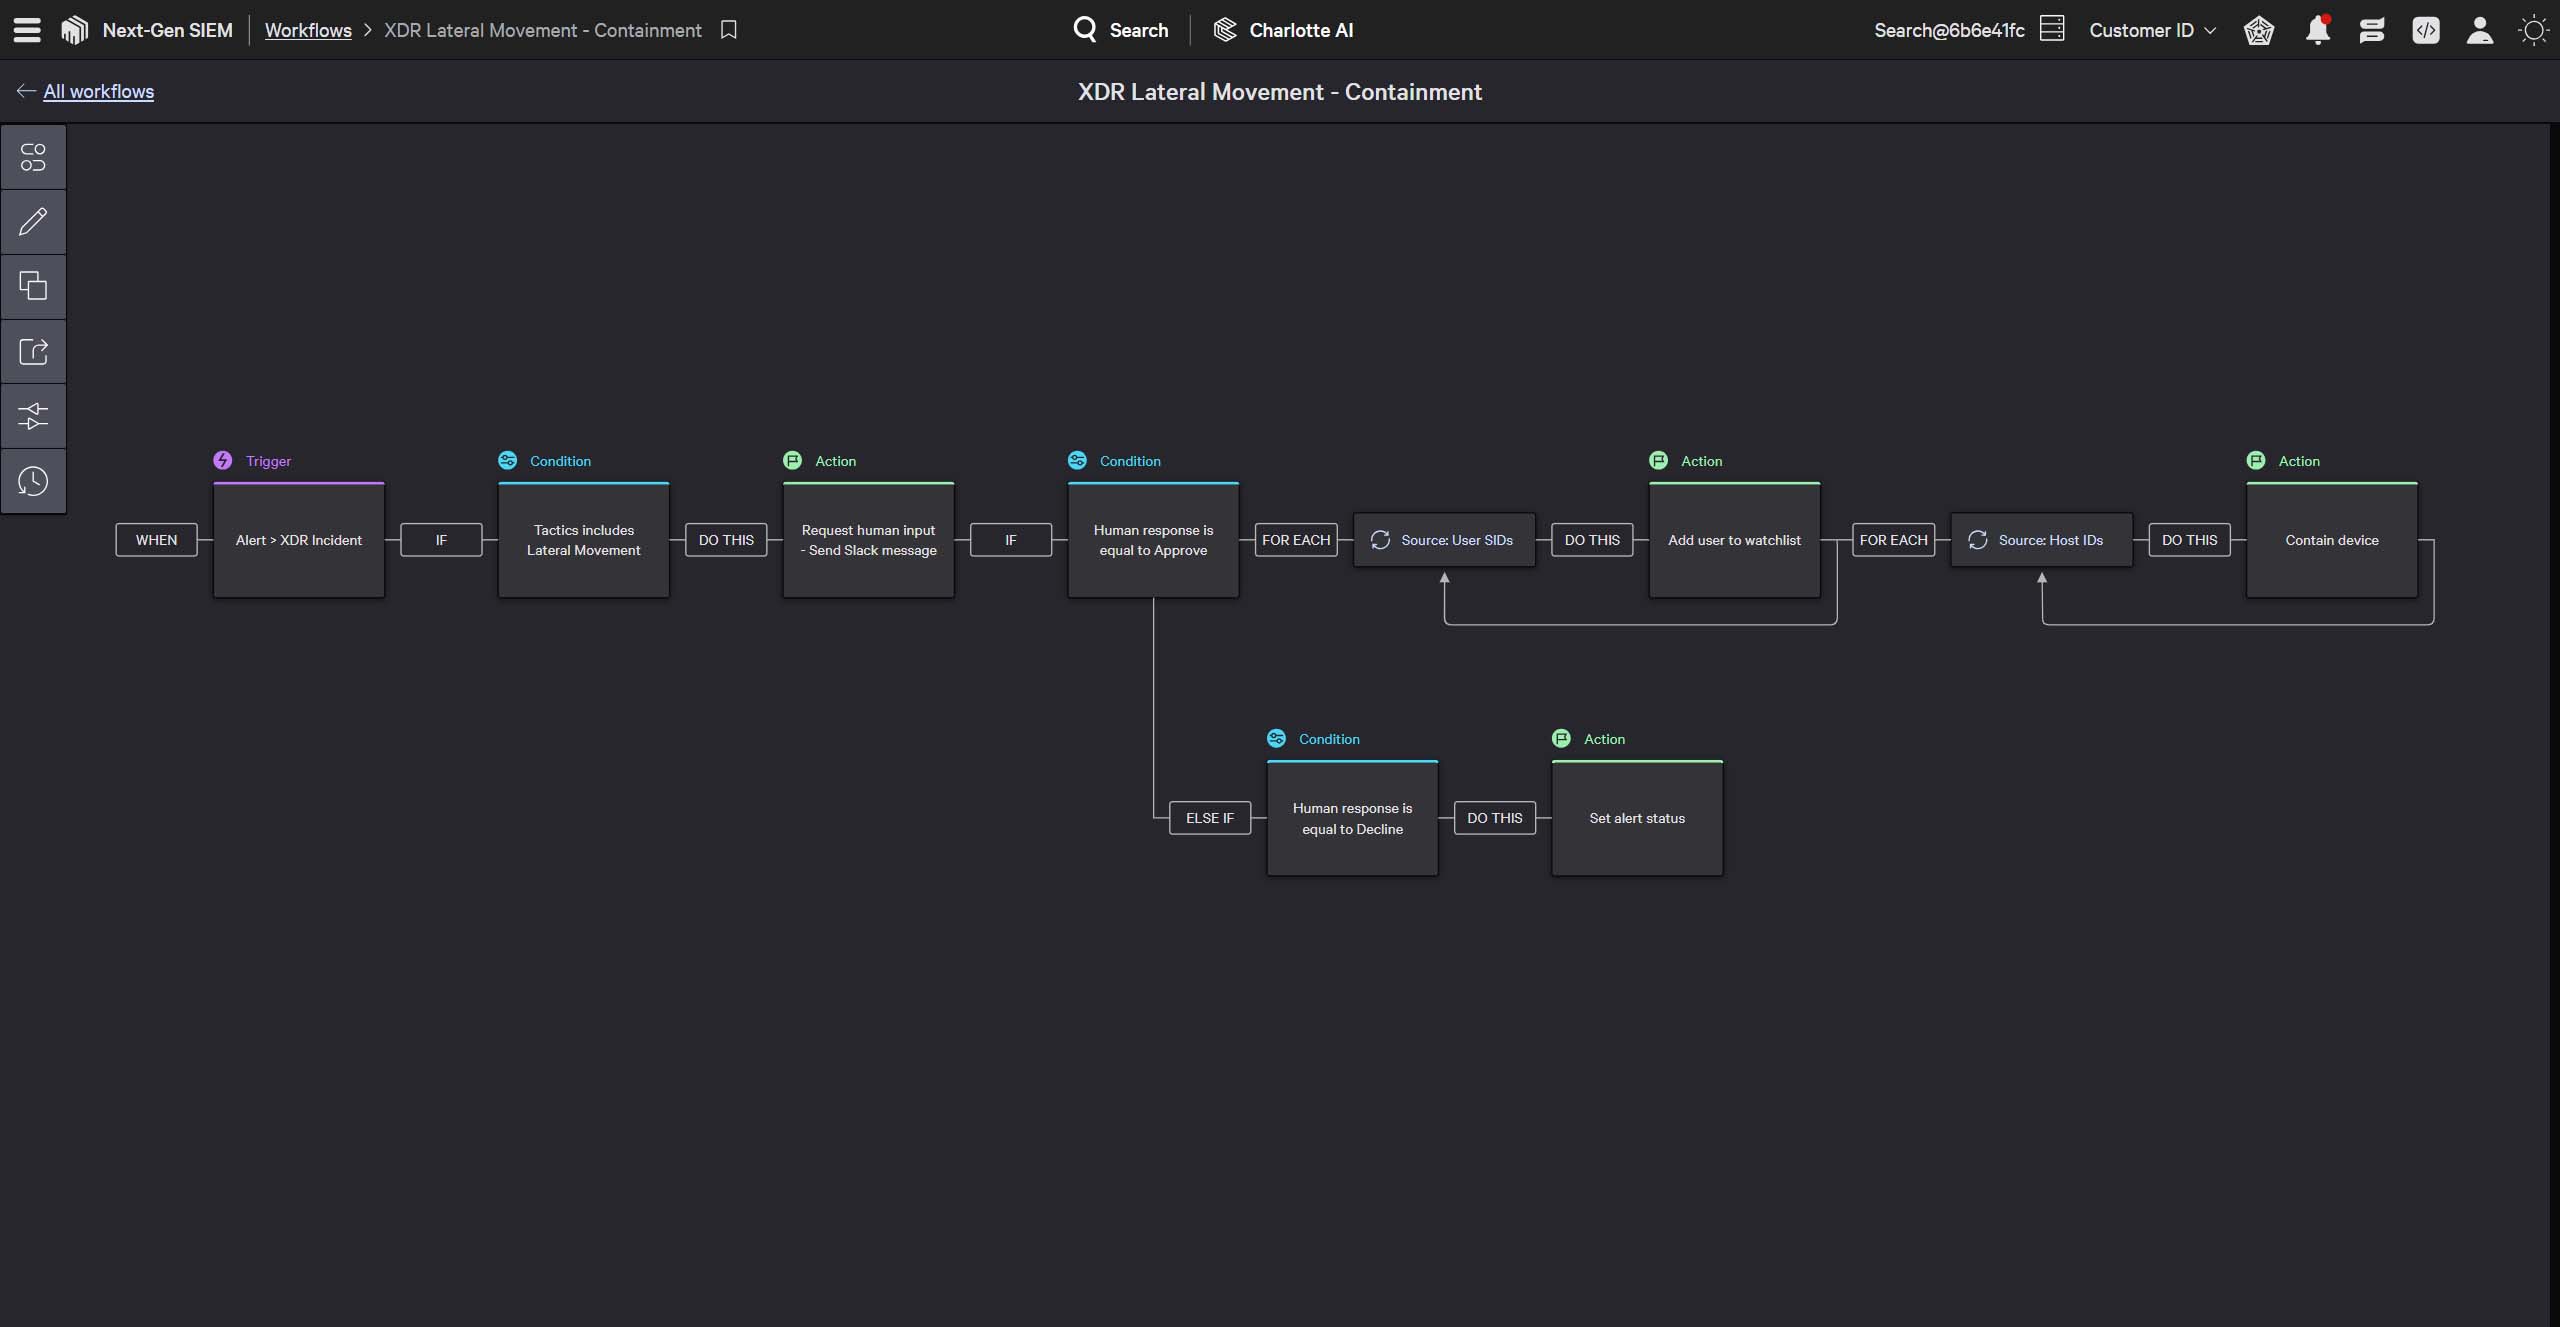Open the workflow node connections view in sidebar
This screenshot has height=1327, width=2560.
[x=33, y=156]
